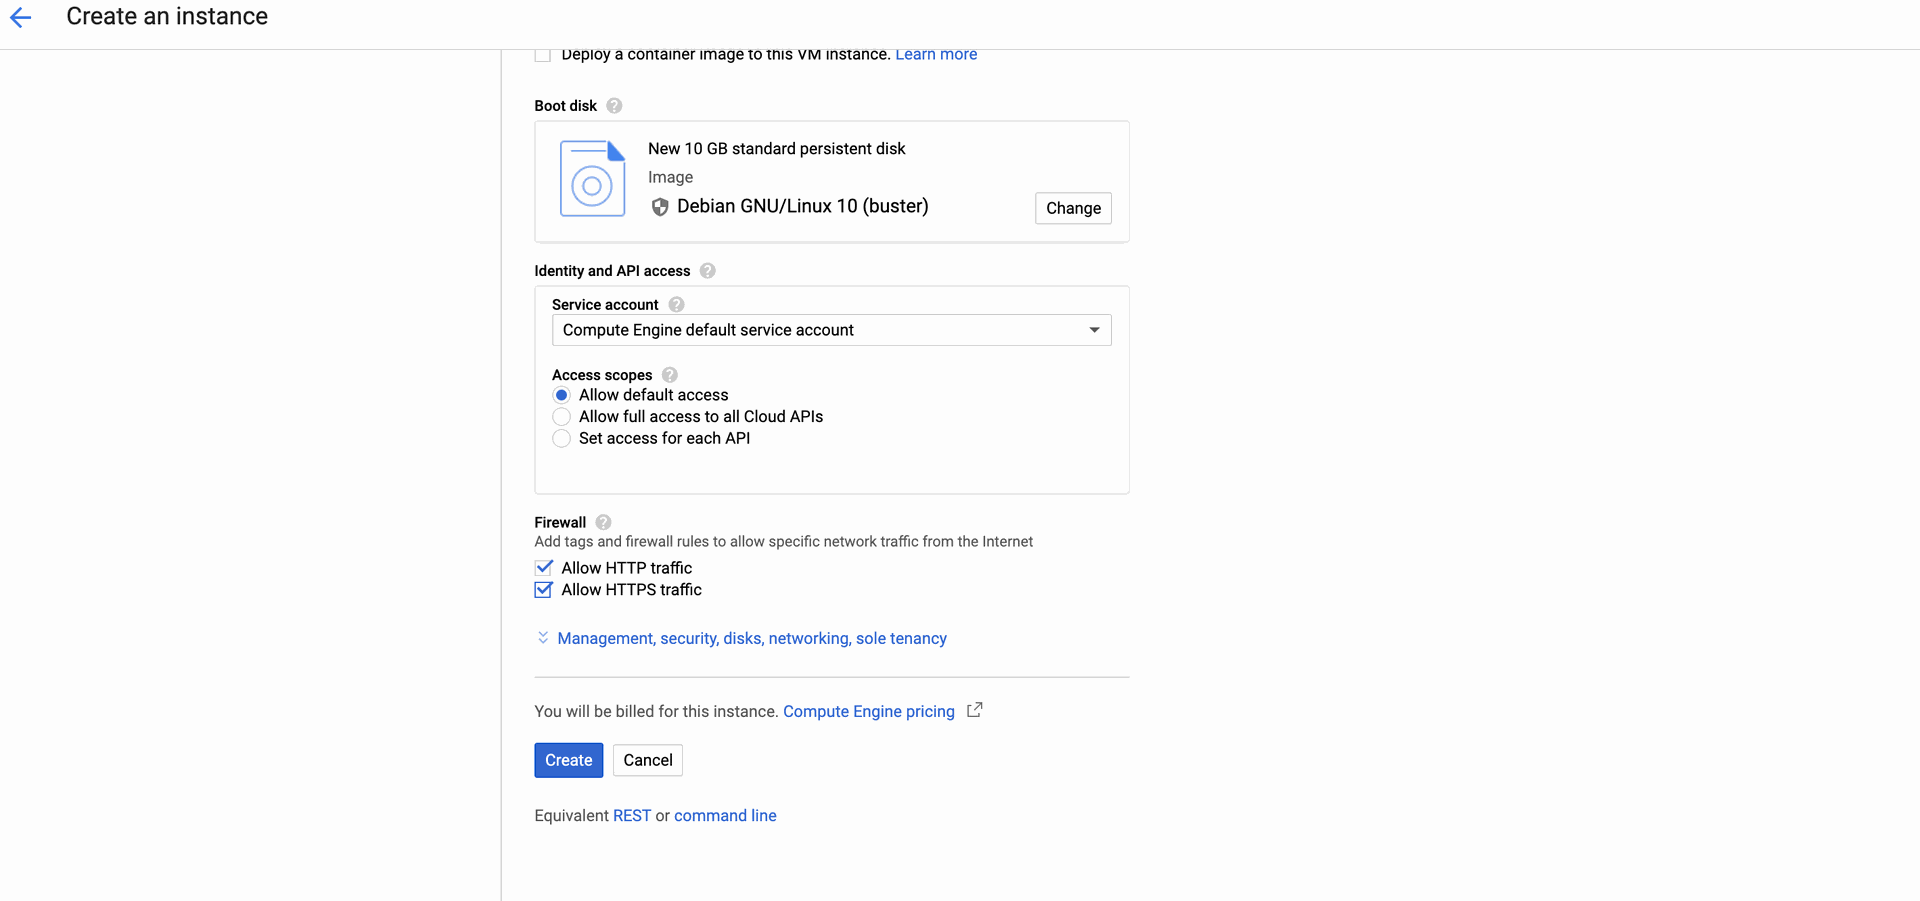Open Compute Engine pricing link
Viewport: 1920px width, 901px height.
coord(869,711)
